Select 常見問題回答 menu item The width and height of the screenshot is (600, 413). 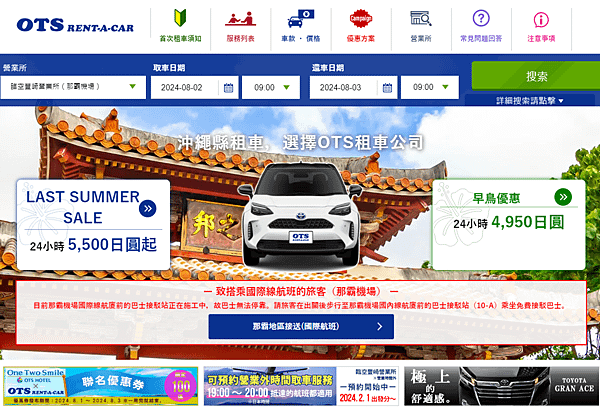pos(481,39)
